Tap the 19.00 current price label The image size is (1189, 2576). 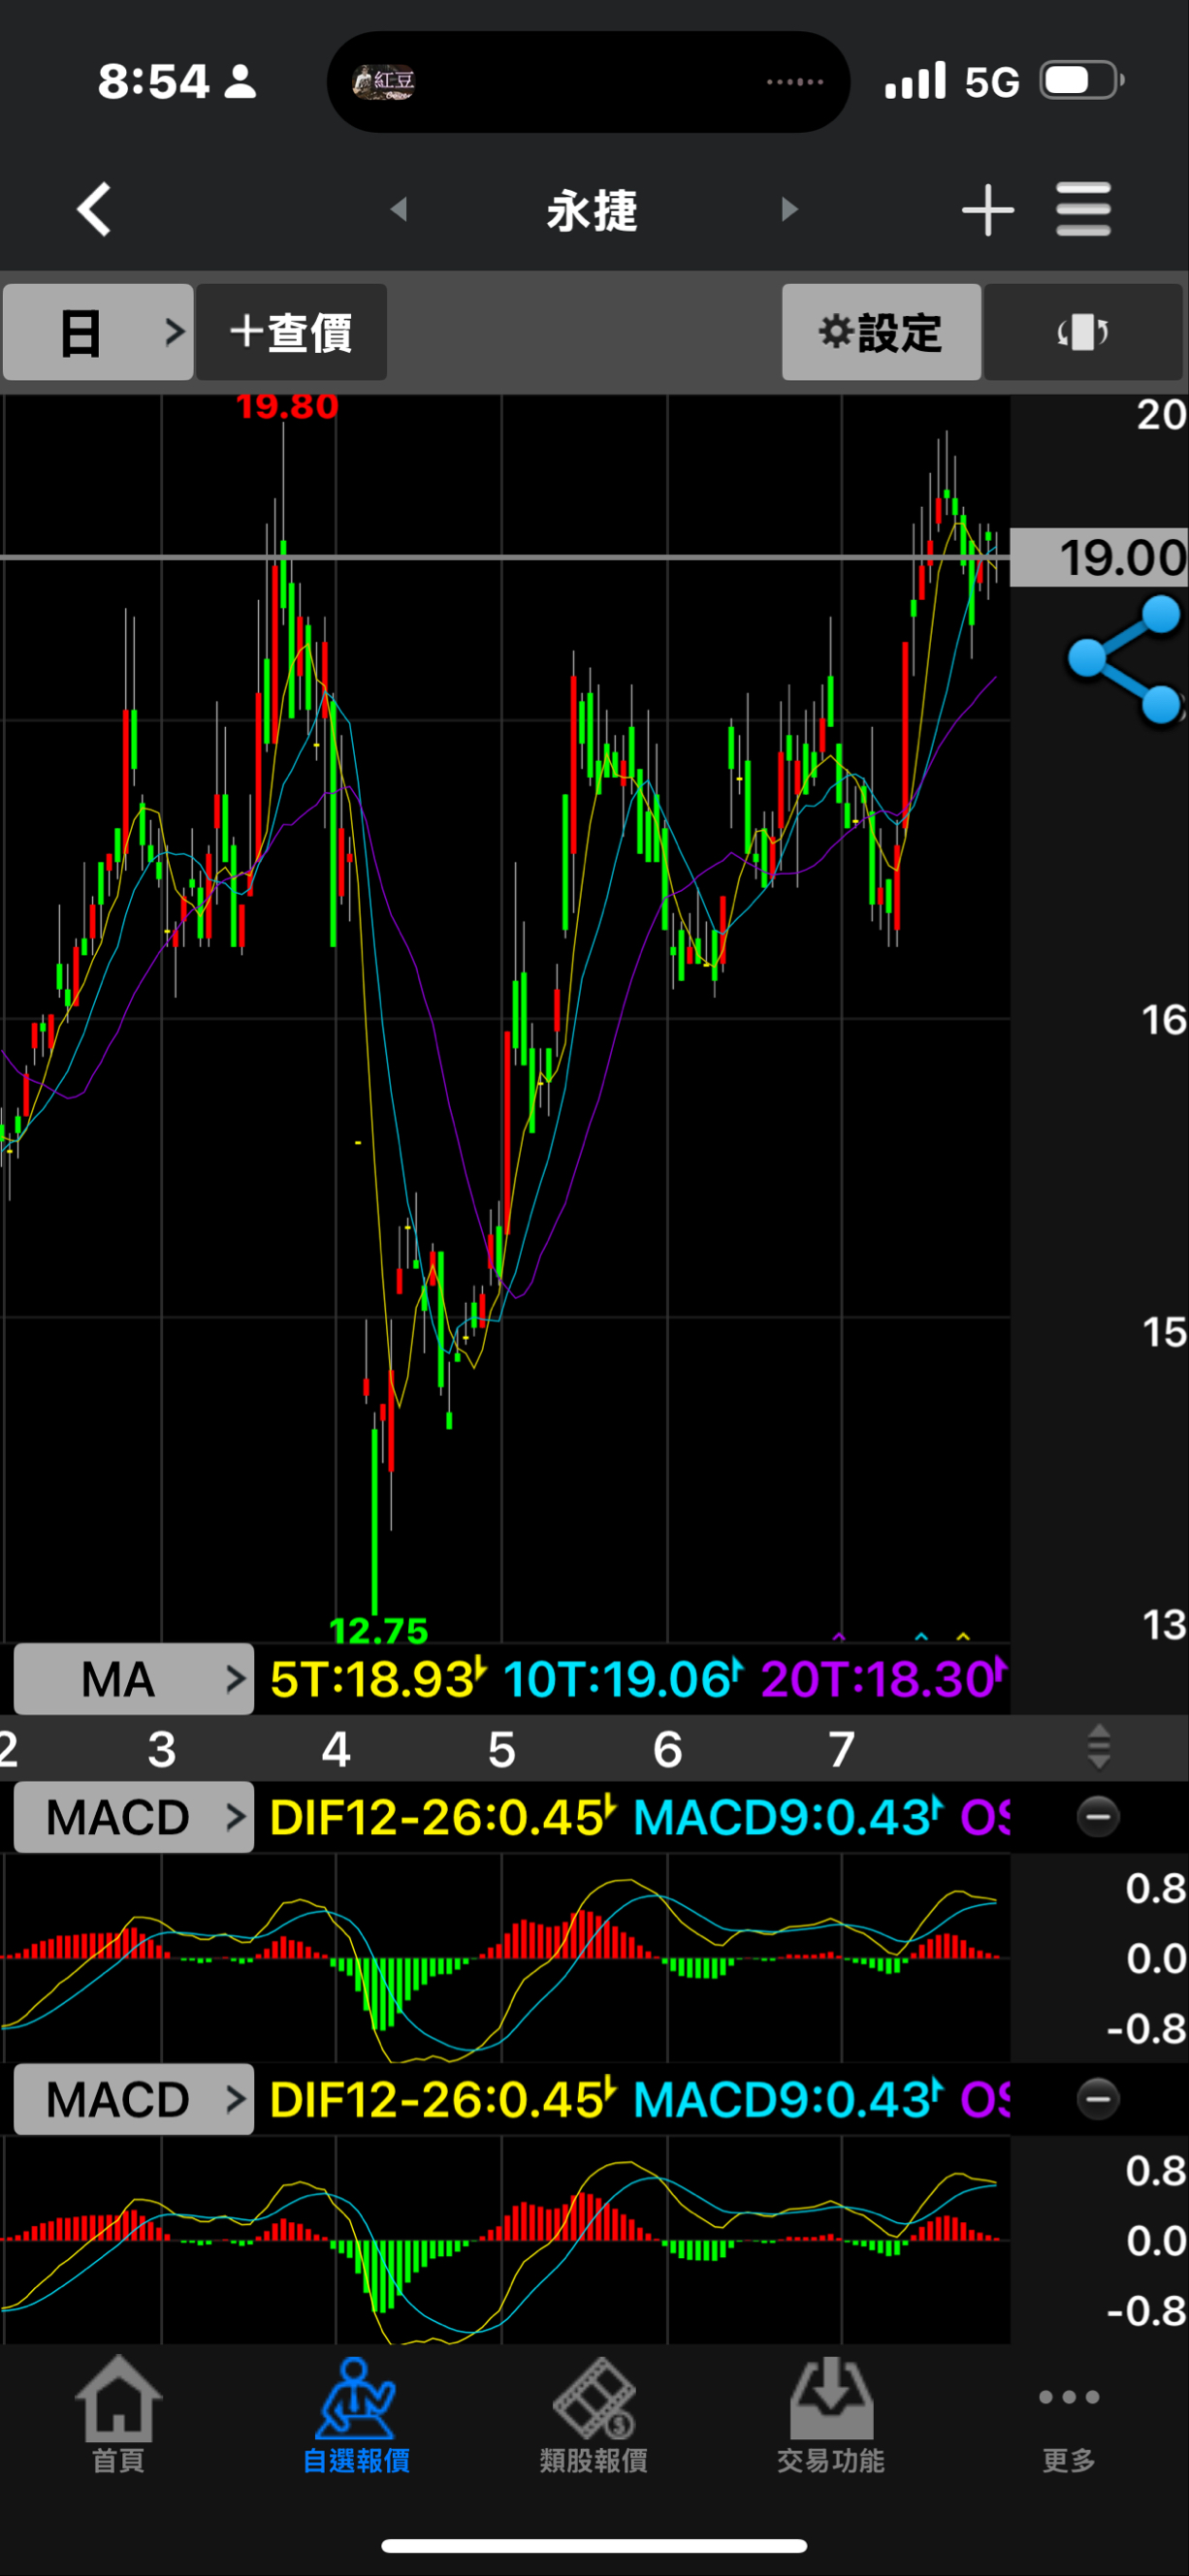click(1099, 557)
